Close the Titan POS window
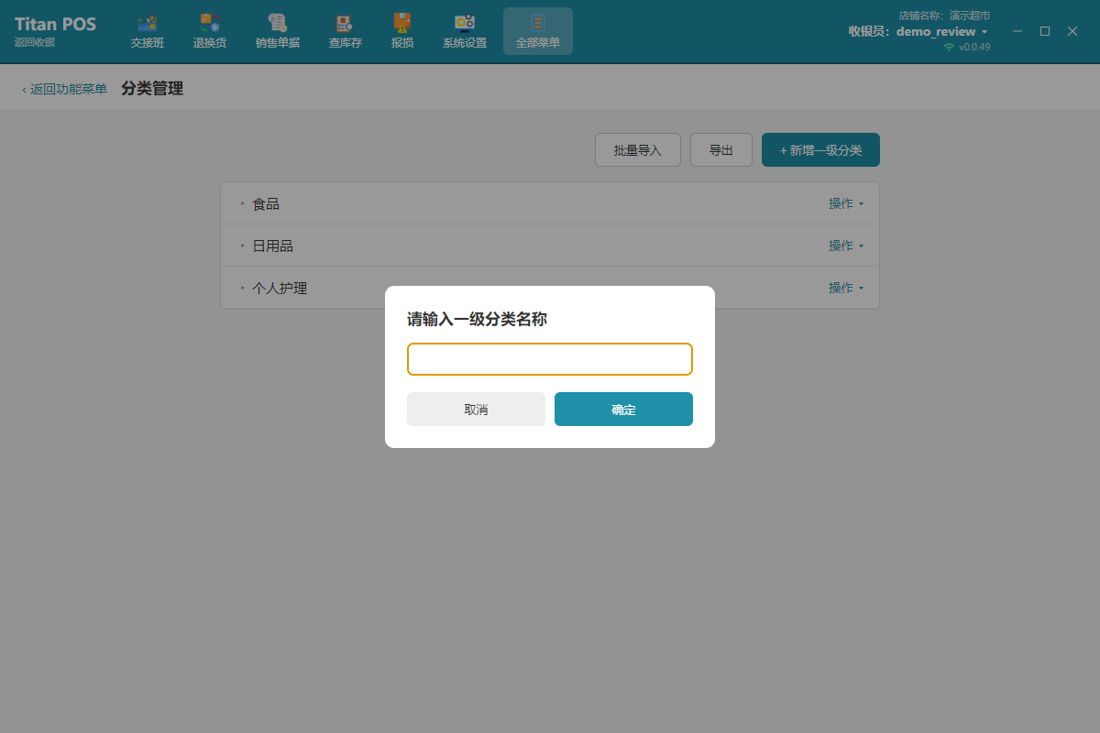Viewport: 1100px width, 733px height. [1072, 32]
